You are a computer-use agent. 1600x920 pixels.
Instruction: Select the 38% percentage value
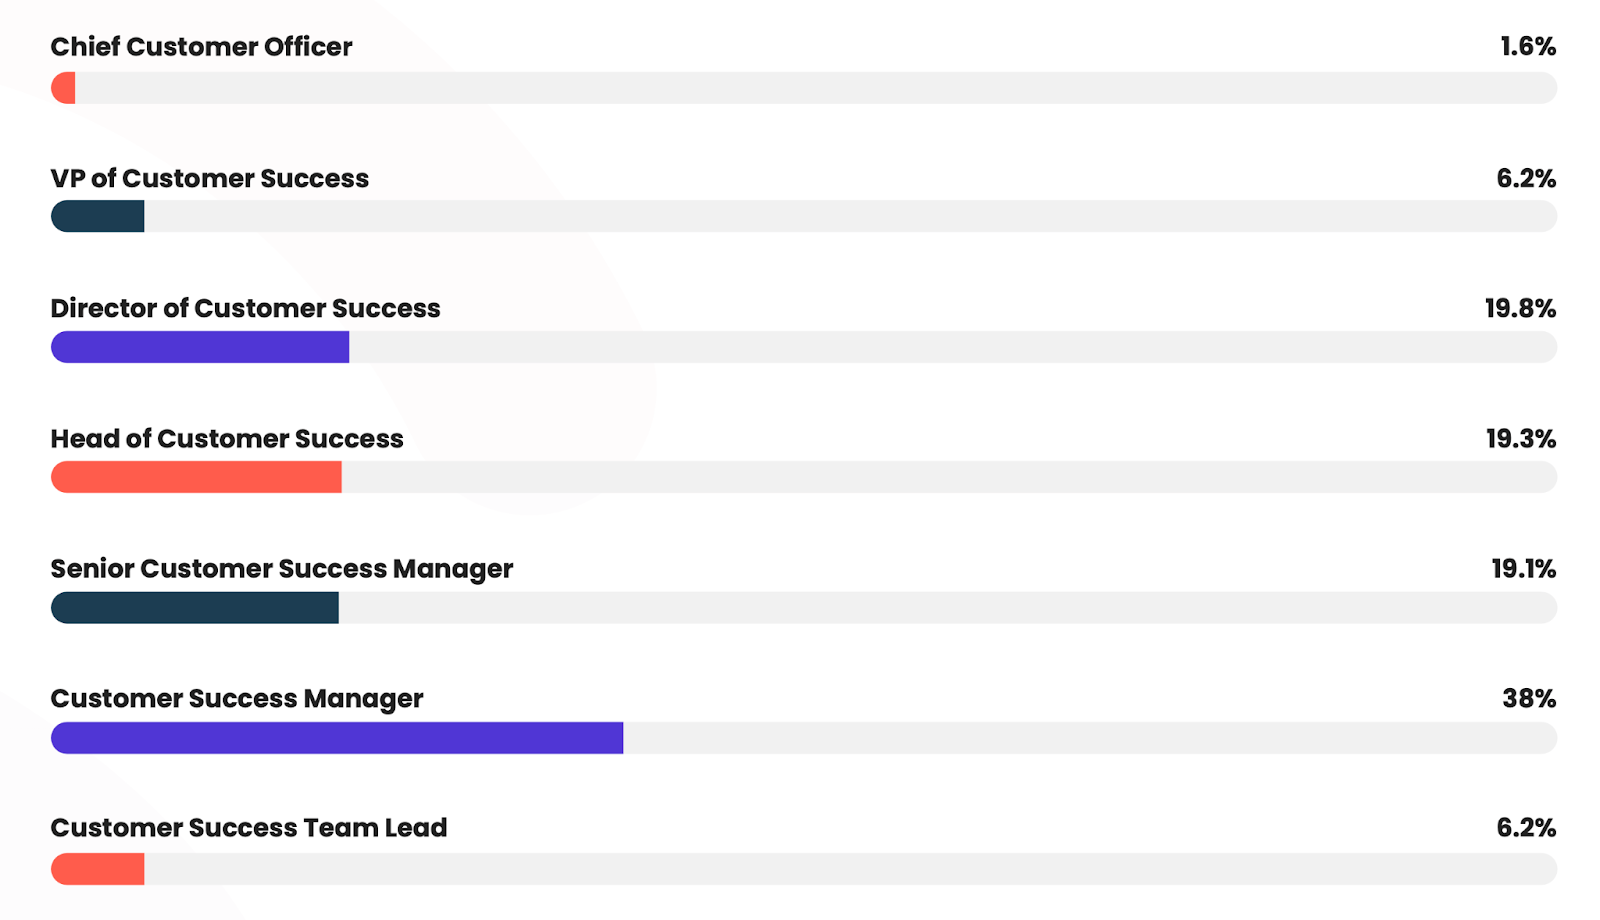[x=1529, y=698]
